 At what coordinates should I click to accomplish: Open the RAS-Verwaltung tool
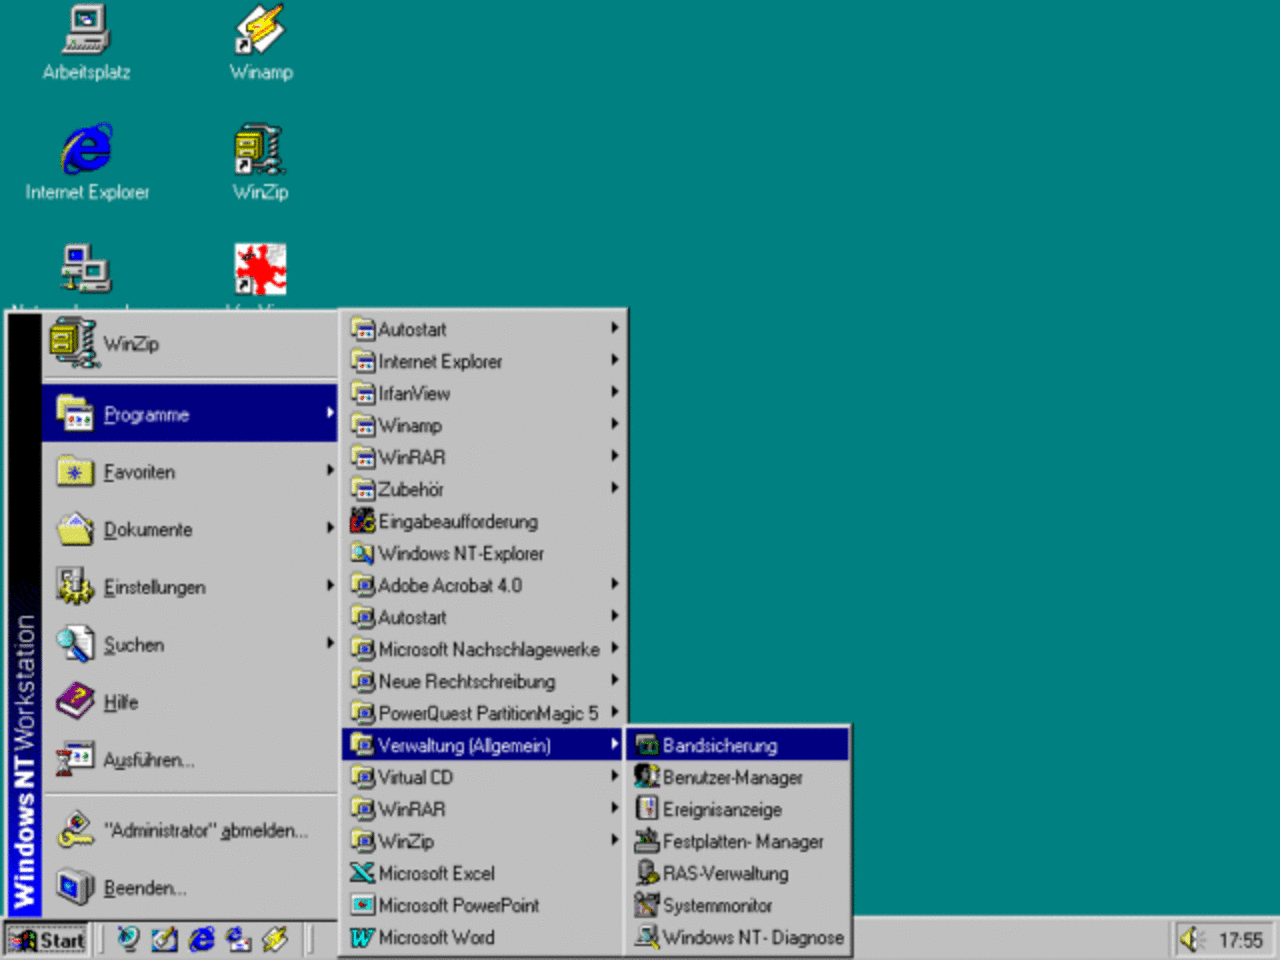[738, 873]
